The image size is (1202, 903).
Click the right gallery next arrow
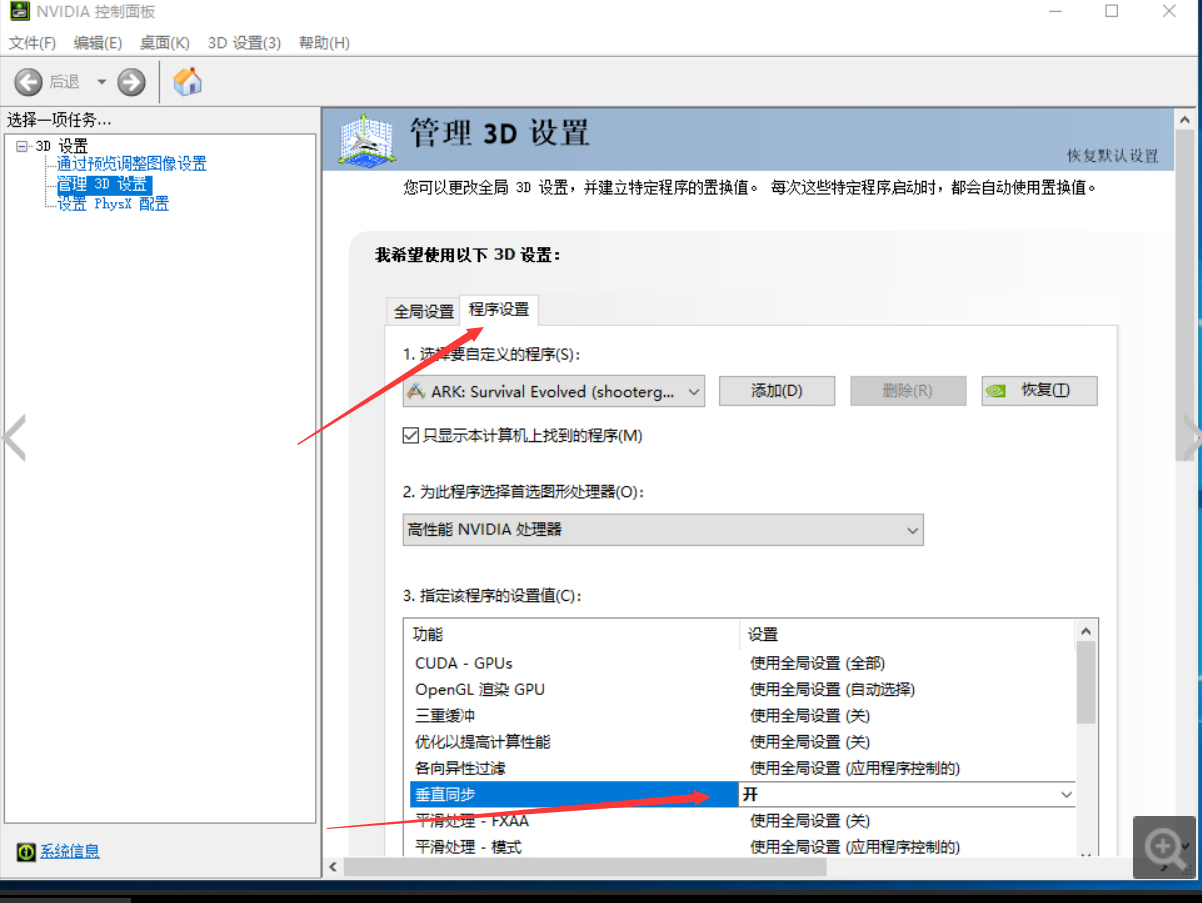click(x=1190, y=436)
